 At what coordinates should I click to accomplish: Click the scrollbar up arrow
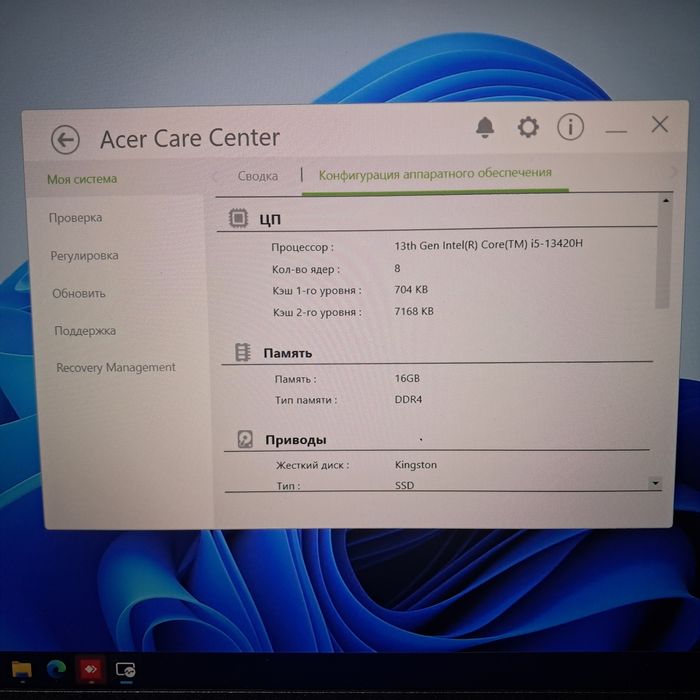pos(666,201)
